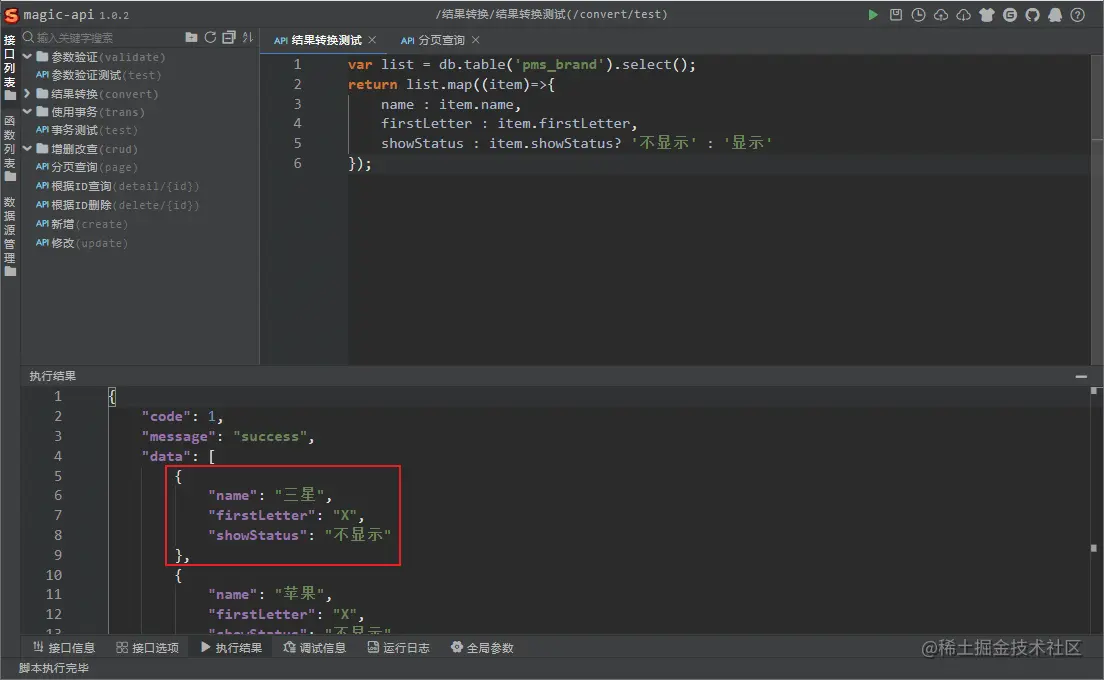The height and width of the screenshot is (680, 1104).
Task: Open the skin (T-shirt) theme icon
Action: (x=987, y=15)
